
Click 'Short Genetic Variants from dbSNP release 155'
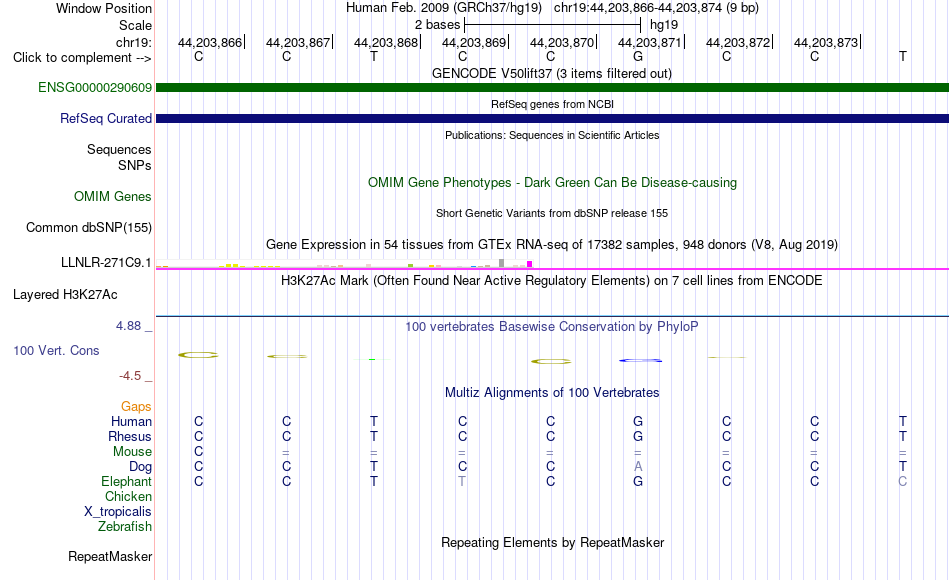552,213
